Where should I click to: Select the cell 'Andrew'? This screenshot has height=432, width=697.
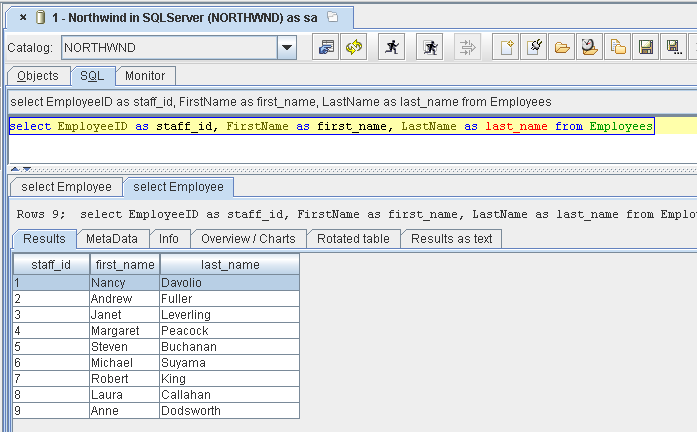coord(124,299)
